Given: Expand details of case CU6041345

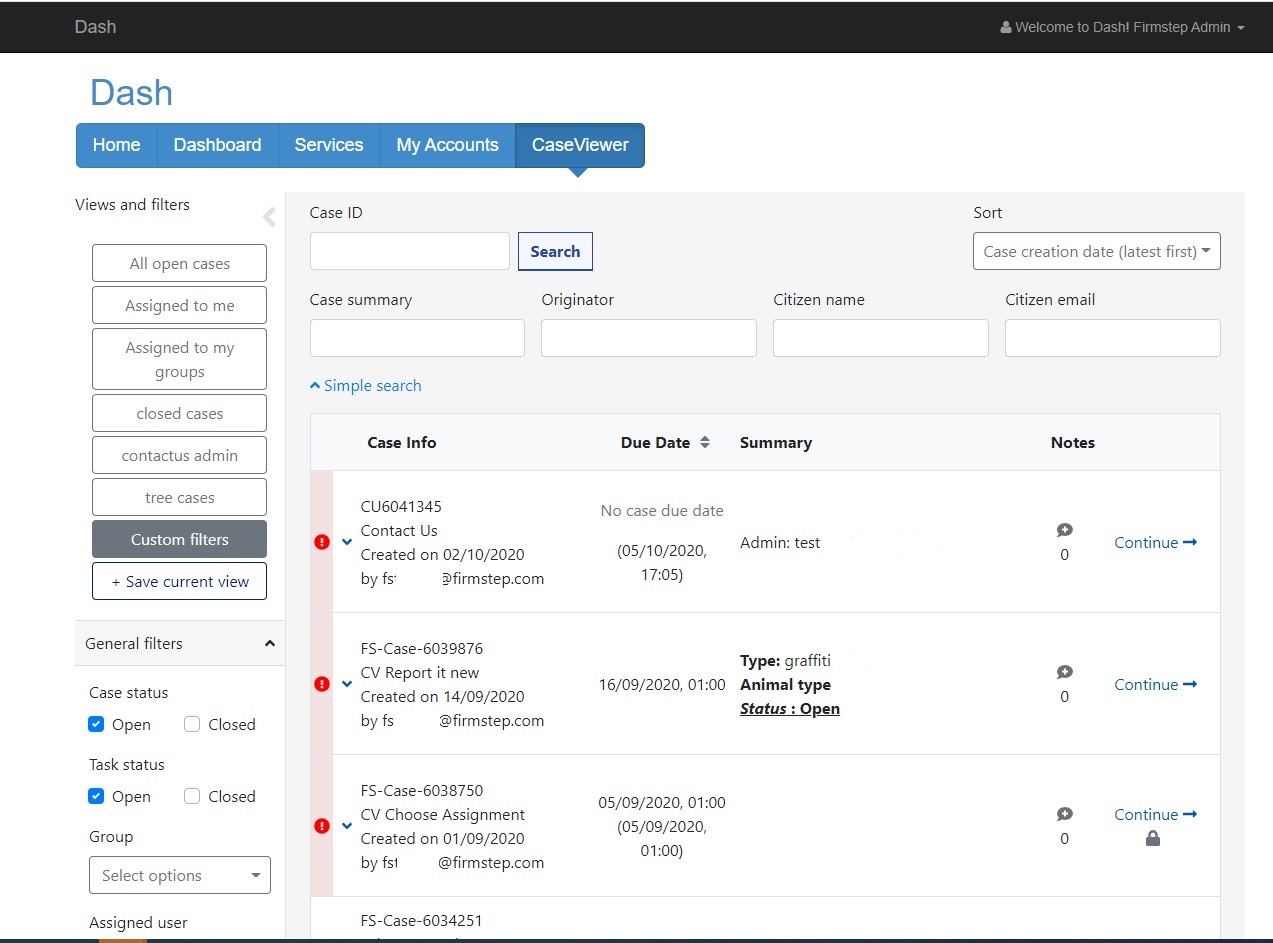Looking at the screenshot, I should 347,542.
